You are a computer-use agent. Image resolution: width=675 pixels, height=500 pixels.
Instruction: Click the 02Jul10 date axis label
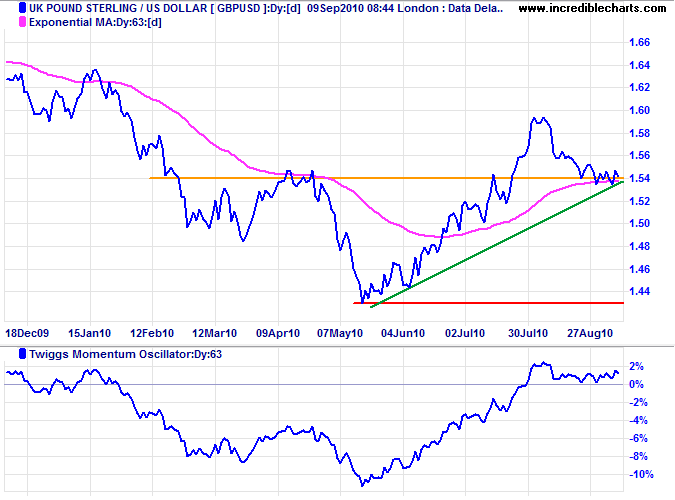tap(465, 333)
